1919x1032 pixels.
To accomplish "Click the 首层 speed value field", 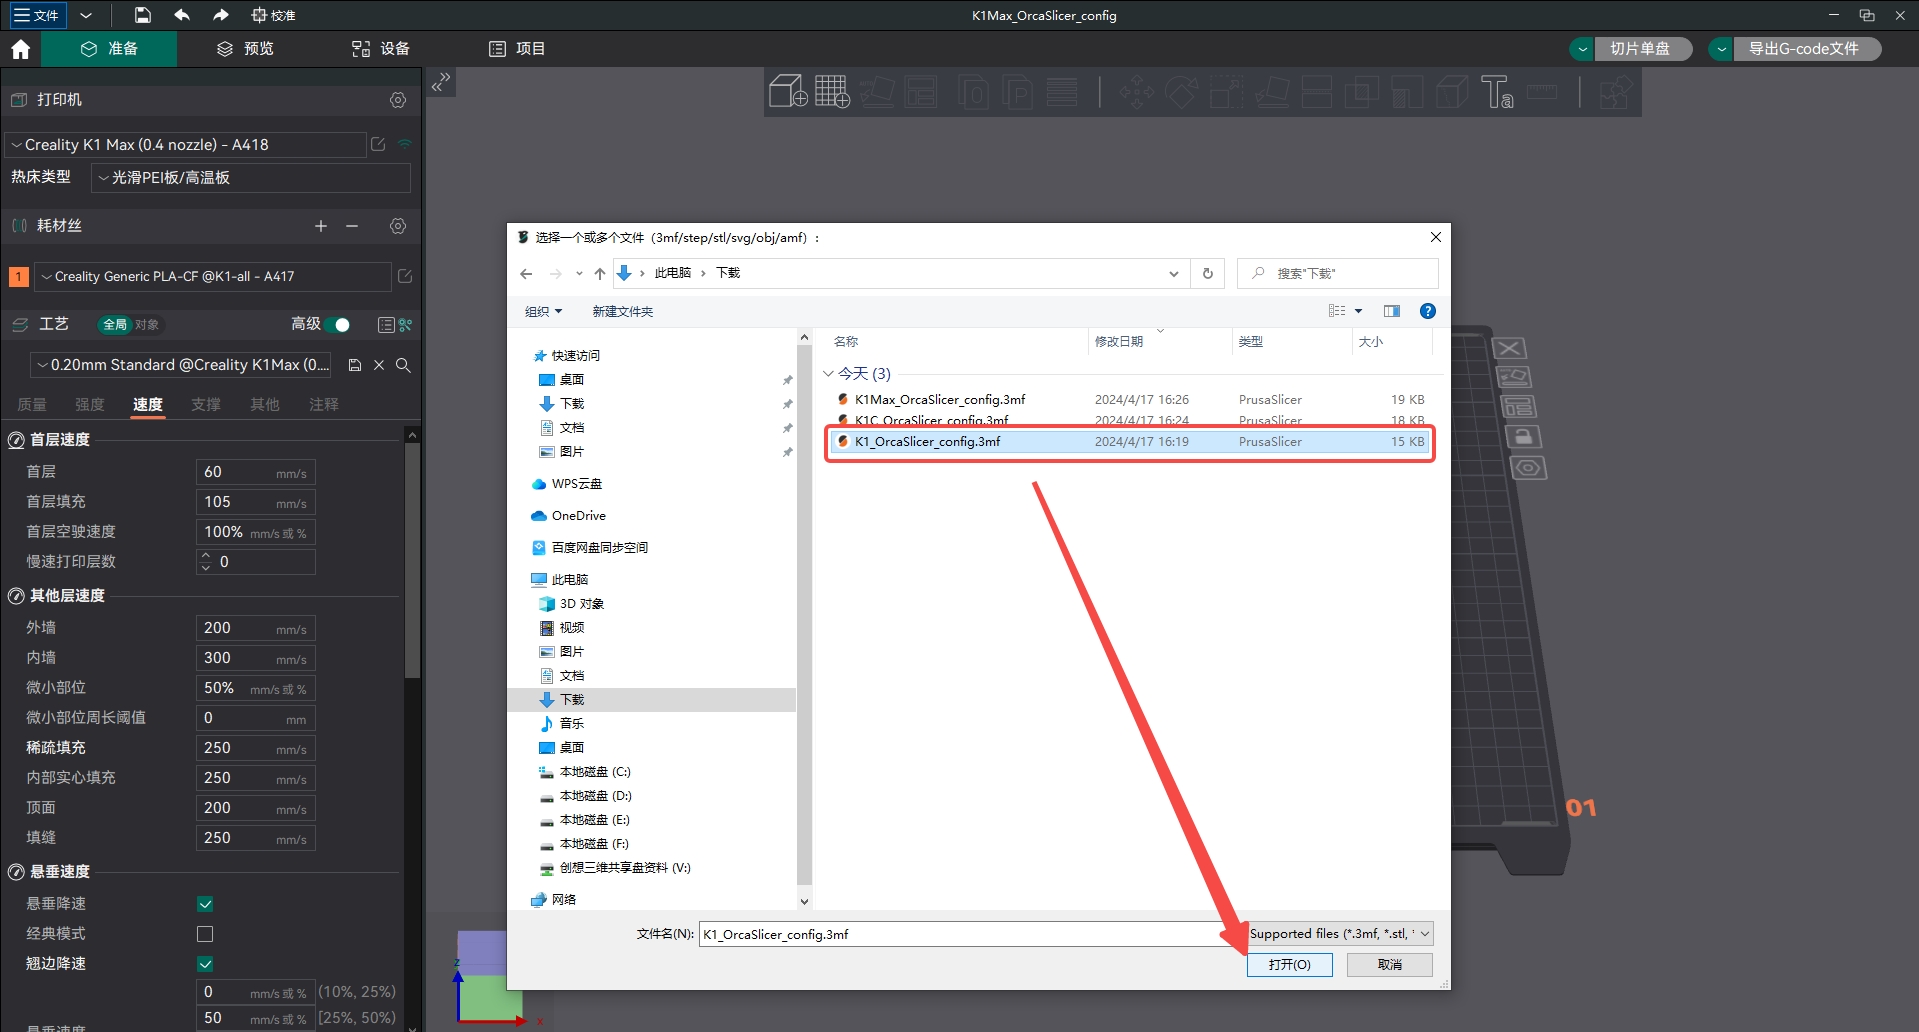I will tap(256, 472).
